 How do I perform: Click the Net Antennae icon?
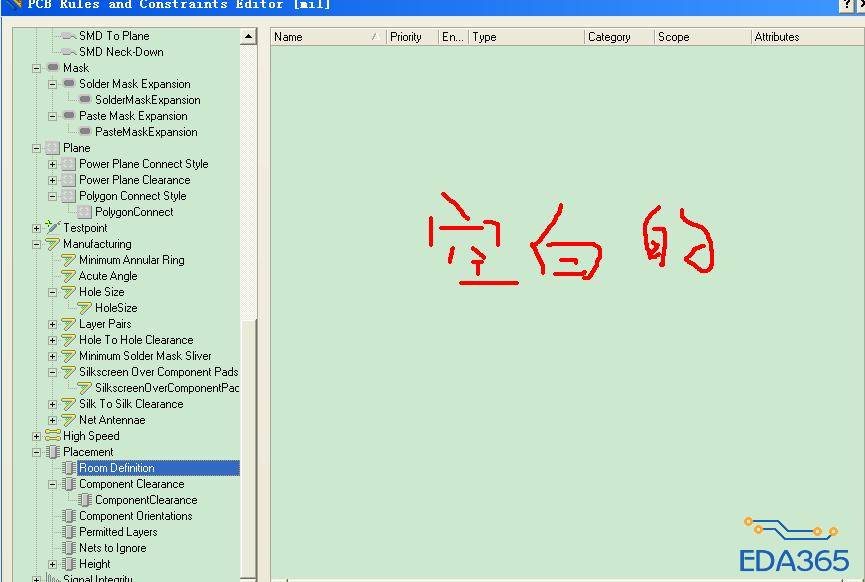coord(68,420)
